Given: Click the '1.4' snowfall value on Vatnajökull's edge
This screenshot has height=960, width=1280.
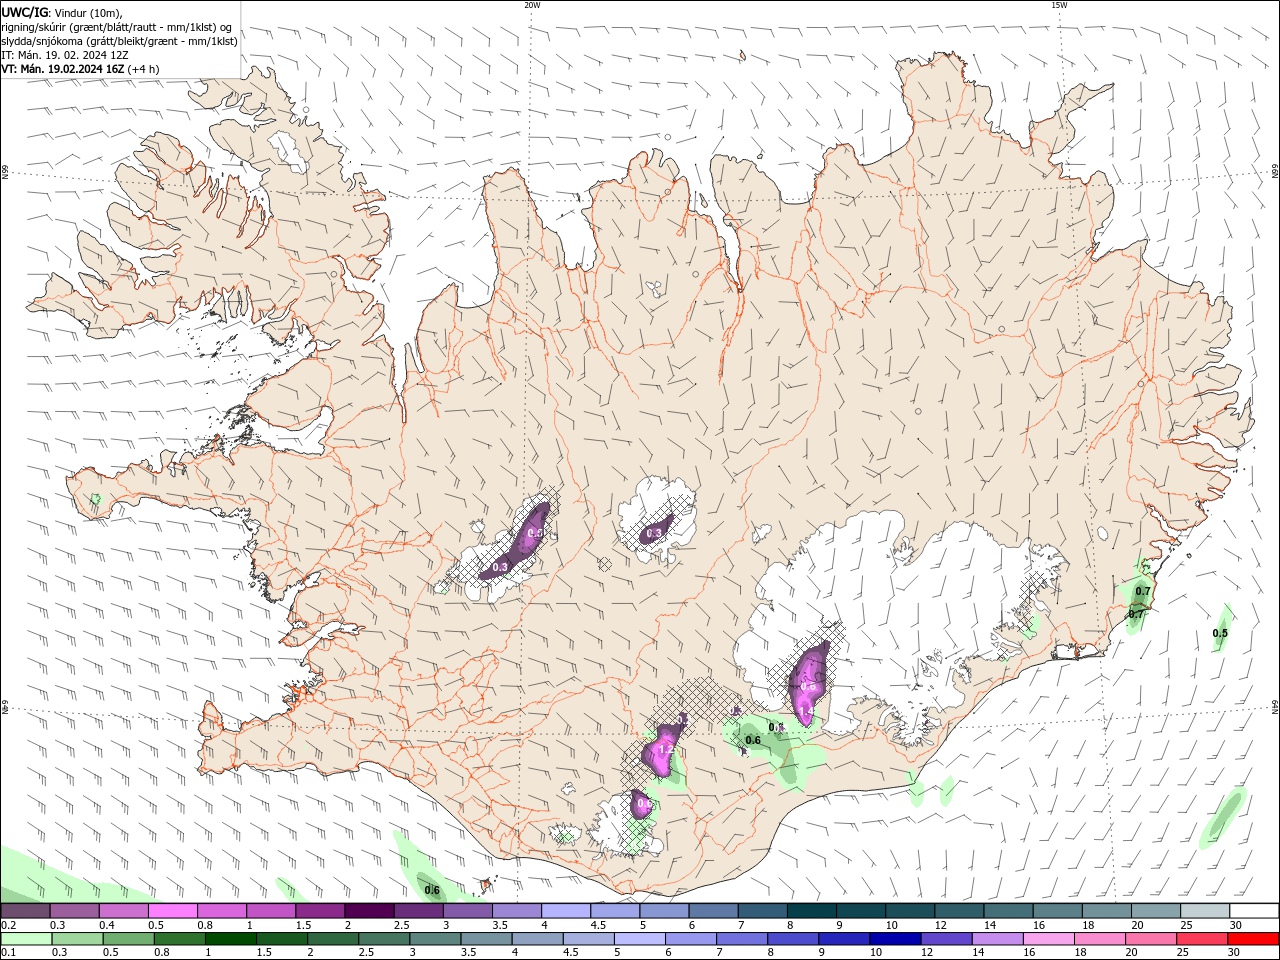Looking at the screenshot, I should coord(806,711).
